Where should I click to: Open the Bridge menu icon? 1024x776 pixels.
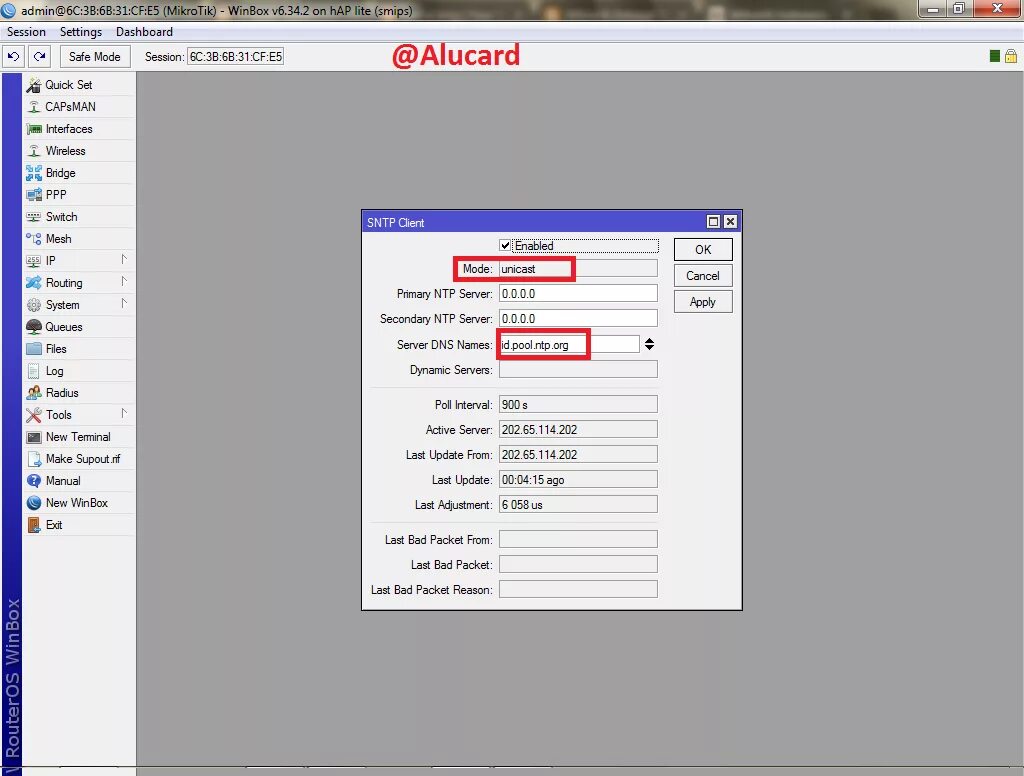tap(33, 173)
